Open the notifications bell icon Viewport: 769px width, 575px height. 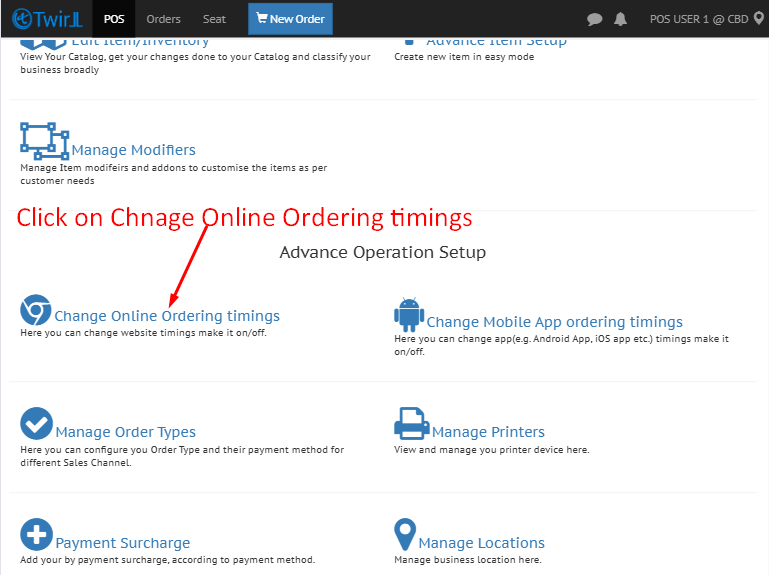coord(621,19)
